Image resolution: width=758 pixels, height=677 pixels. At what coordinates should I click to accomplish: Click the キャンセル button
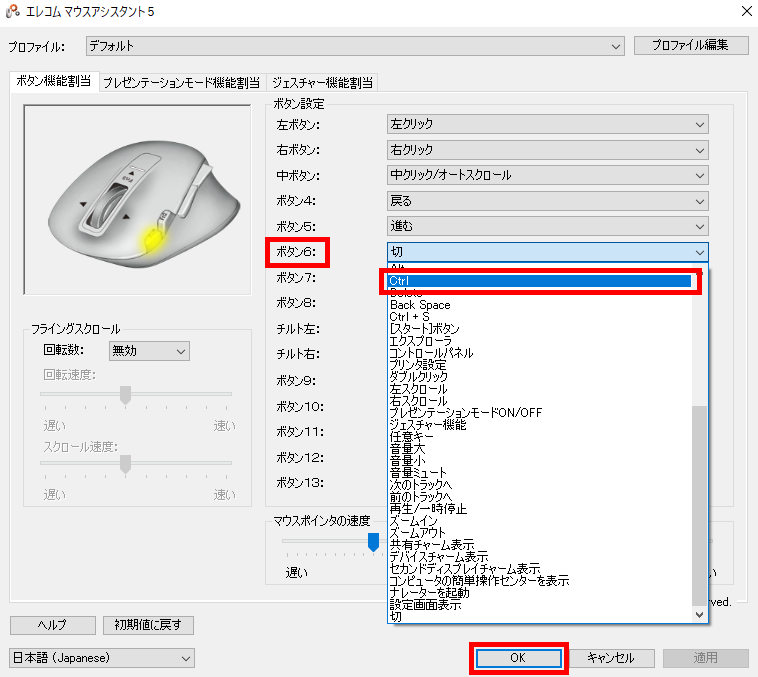click(611, 658)
